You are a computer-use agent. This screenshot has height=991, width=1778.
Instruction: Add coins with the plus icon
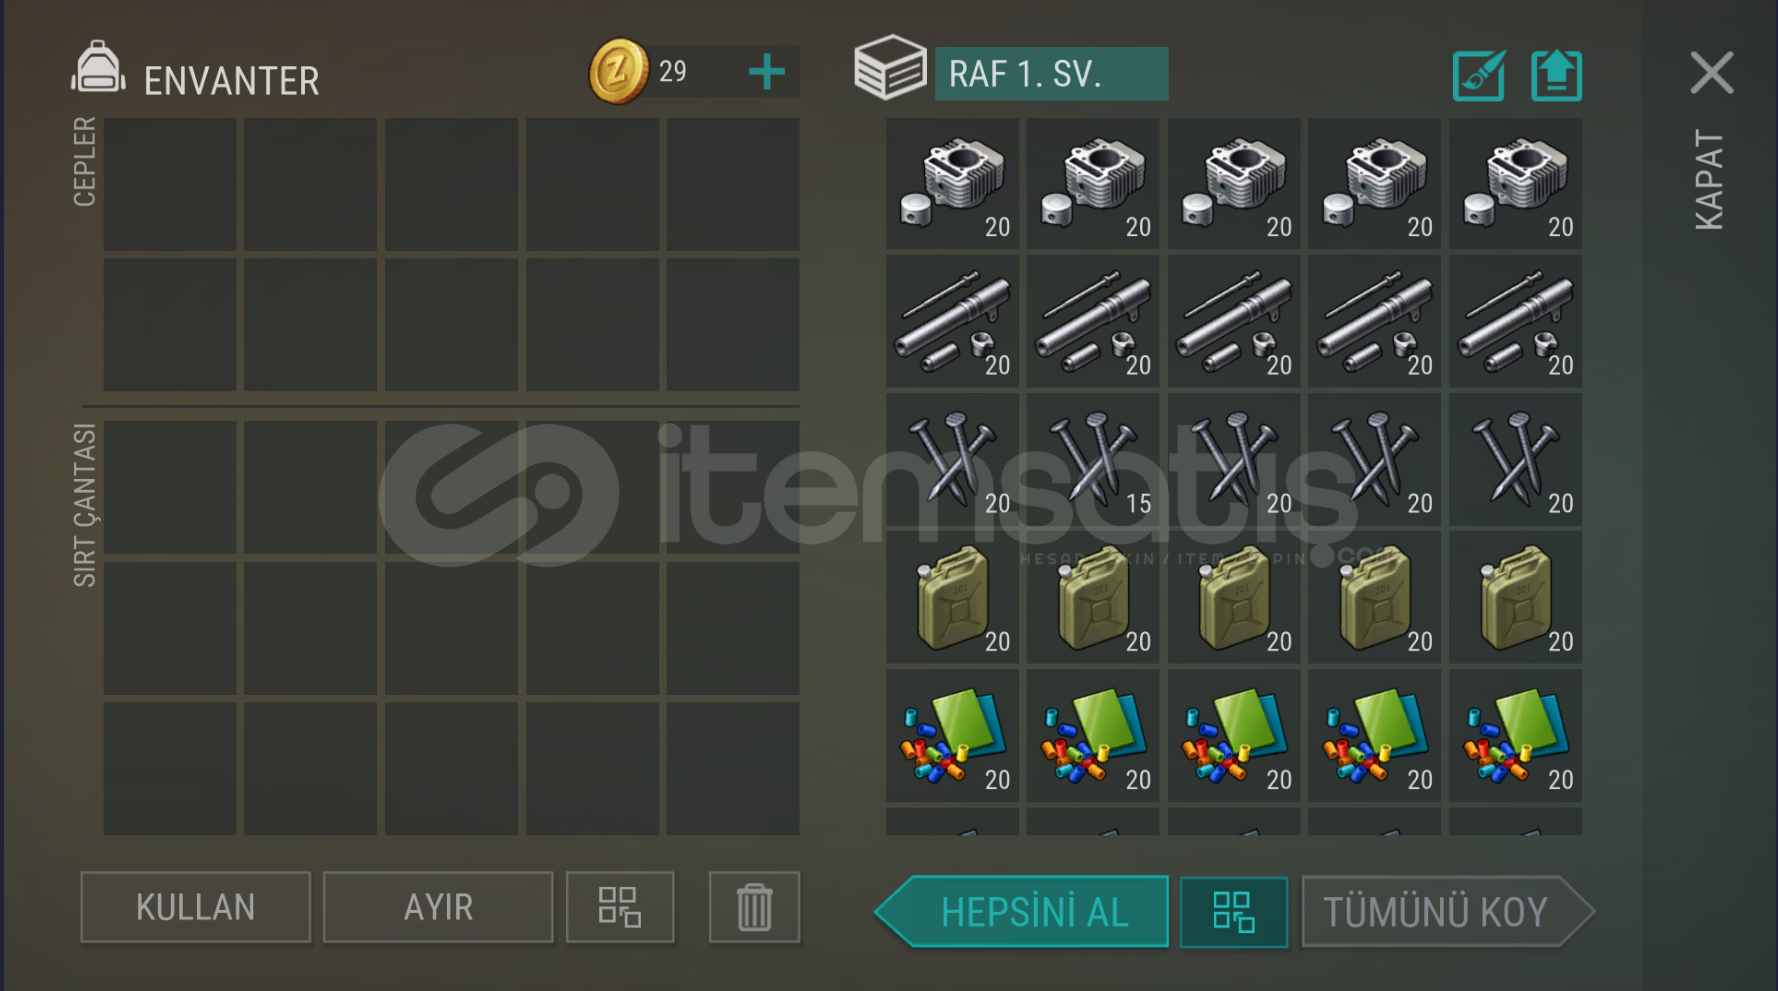coord(767,72)
